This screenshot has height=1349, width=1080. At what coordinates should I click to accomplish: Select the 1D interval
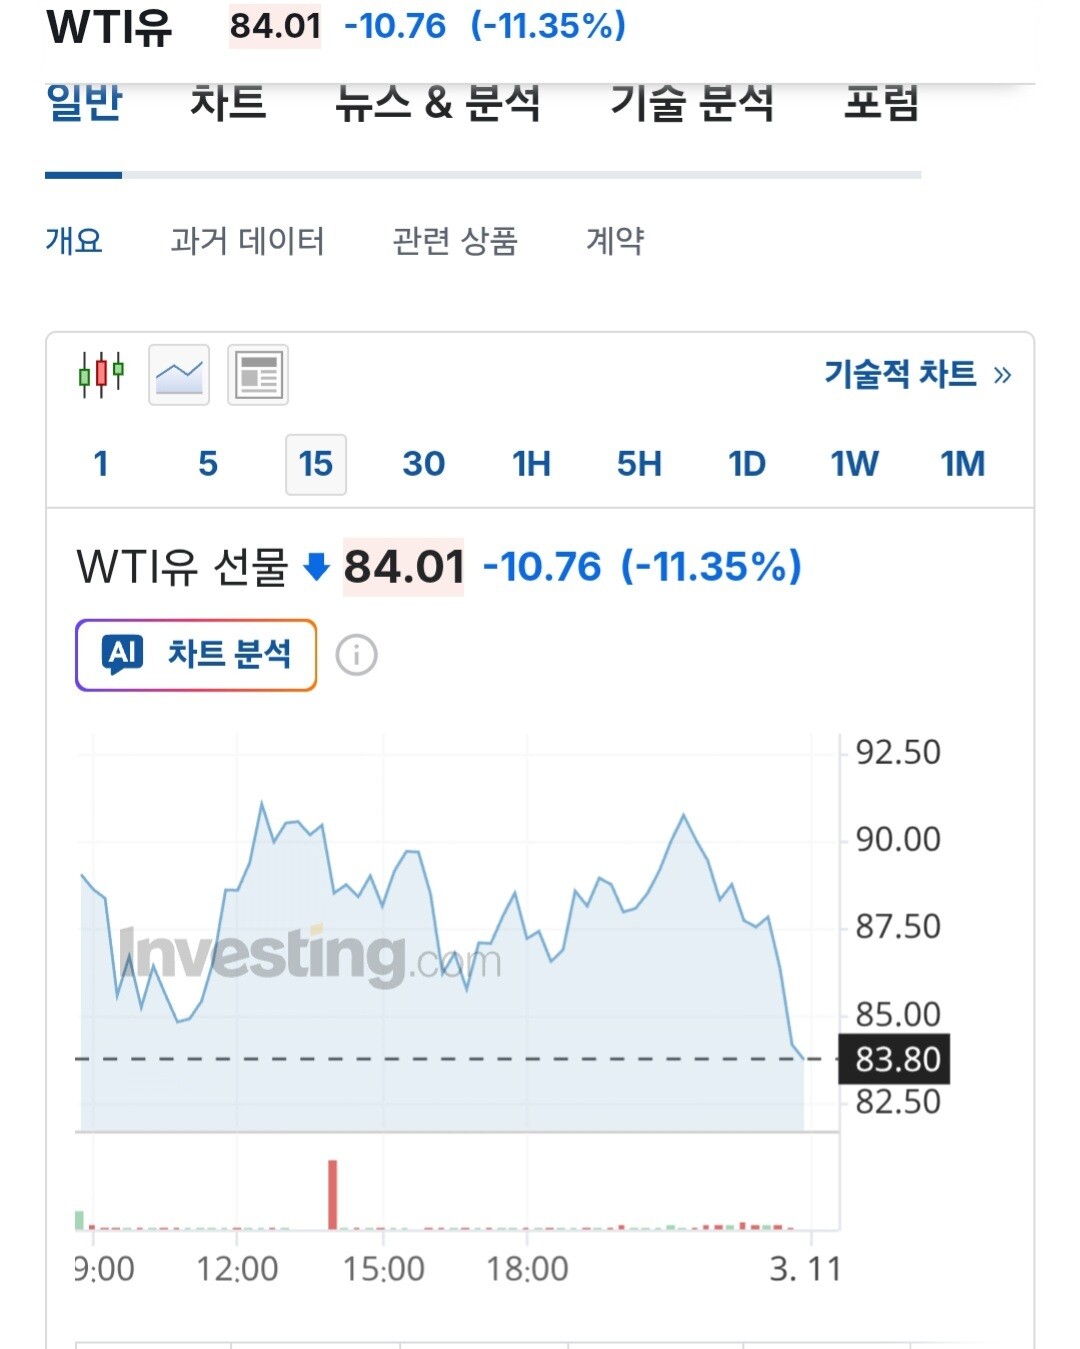point(746,464)
